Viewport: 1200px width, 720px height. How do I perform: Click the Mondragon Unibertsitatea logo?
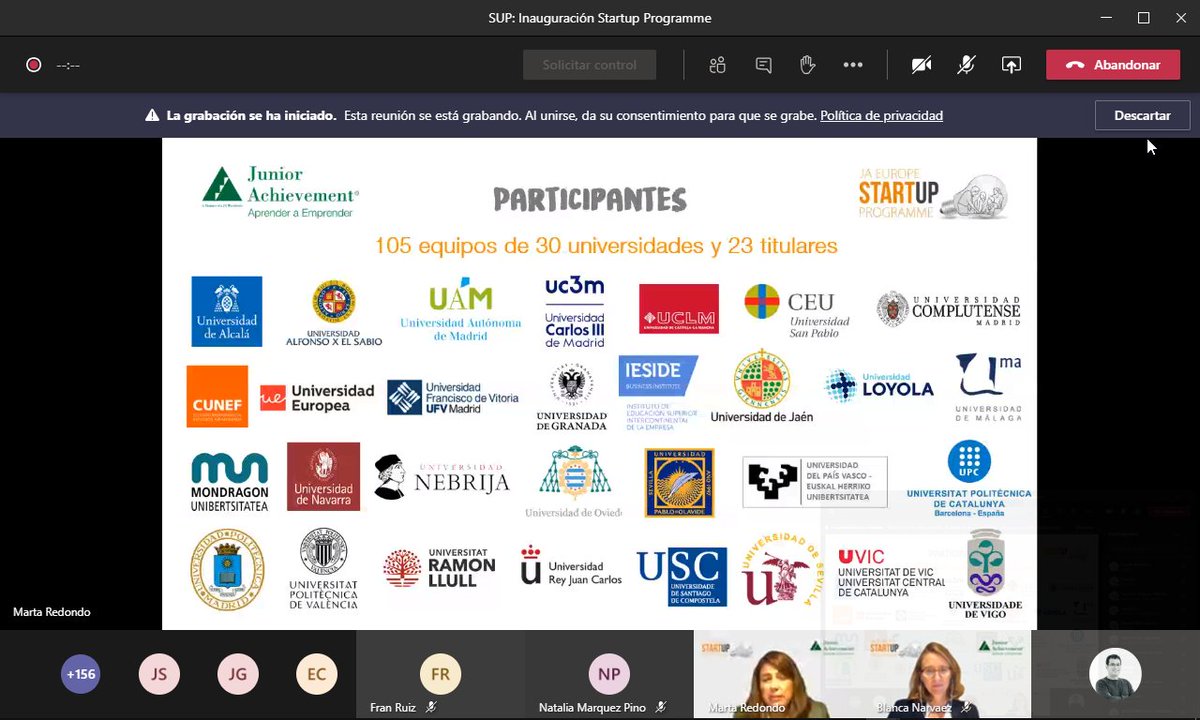[x=229, y=481]
